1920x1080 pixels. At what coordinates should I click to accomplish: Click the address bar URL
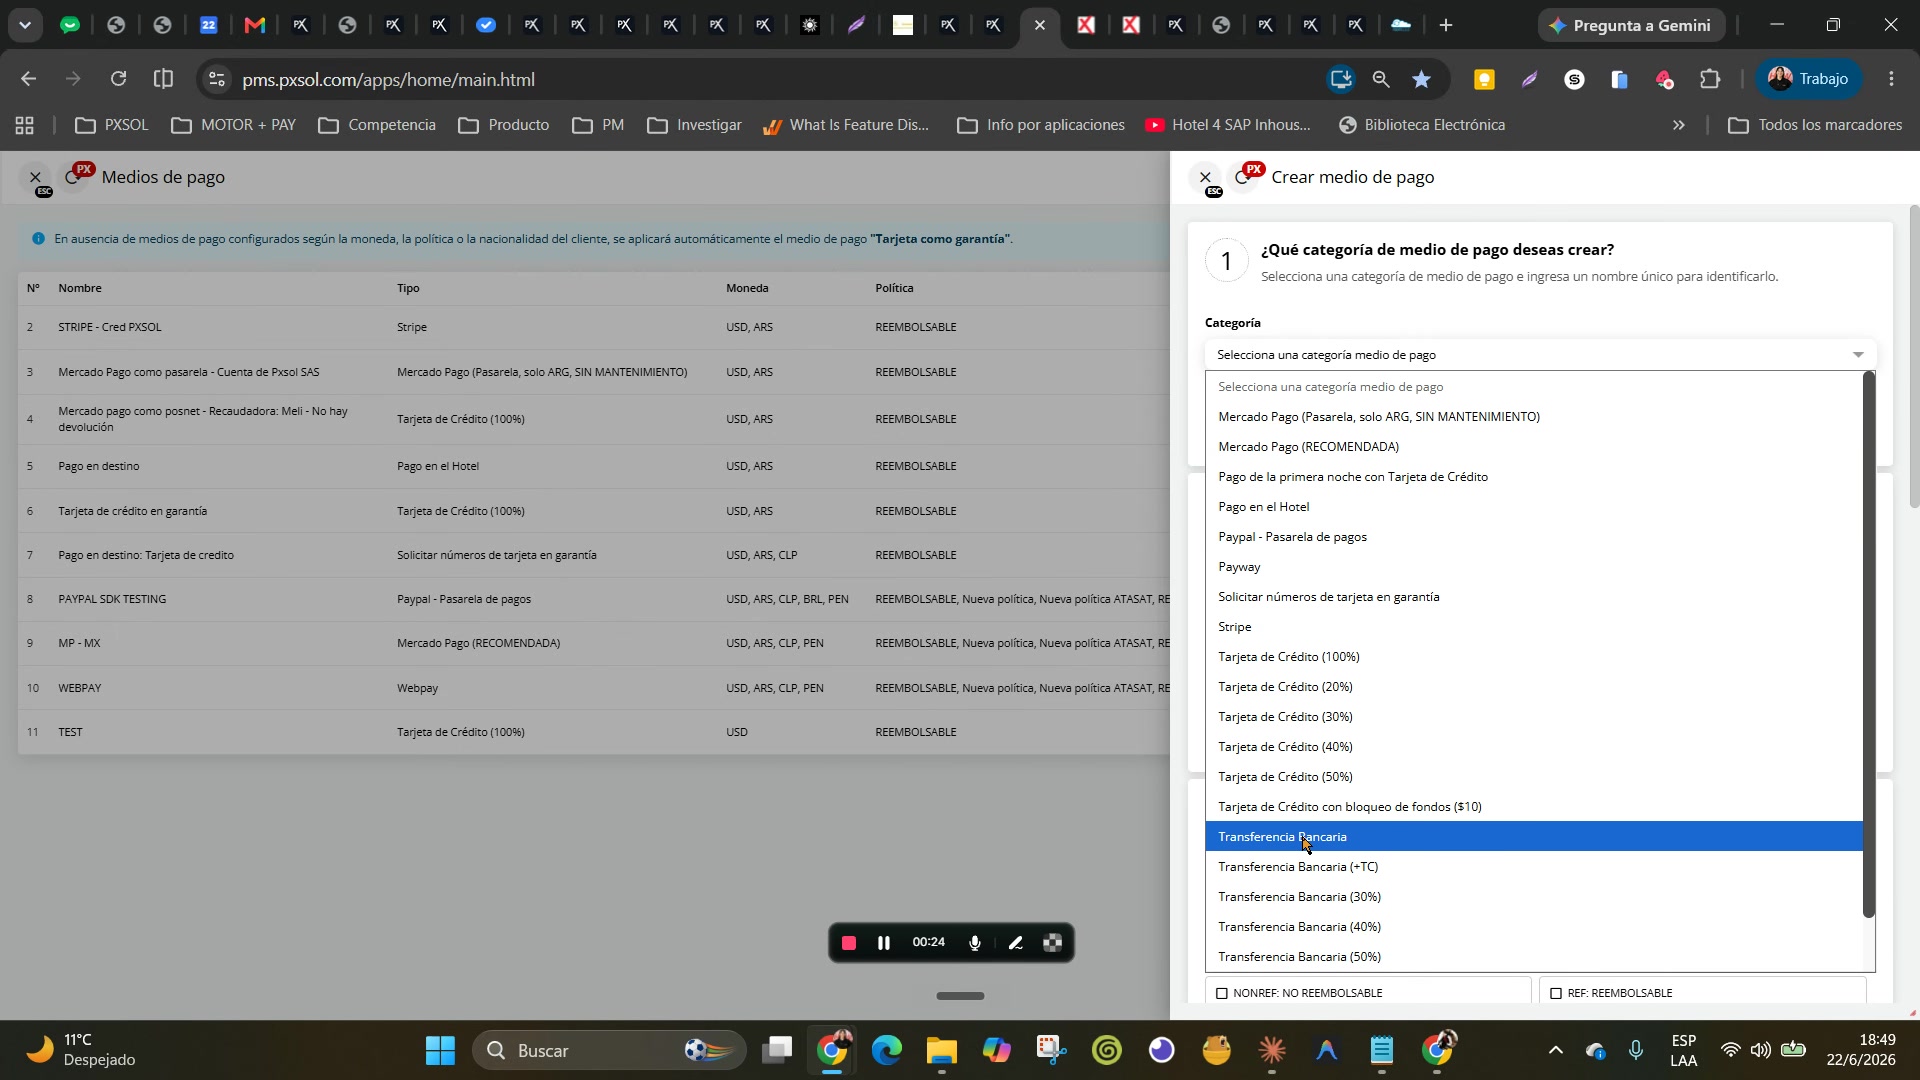388,79
